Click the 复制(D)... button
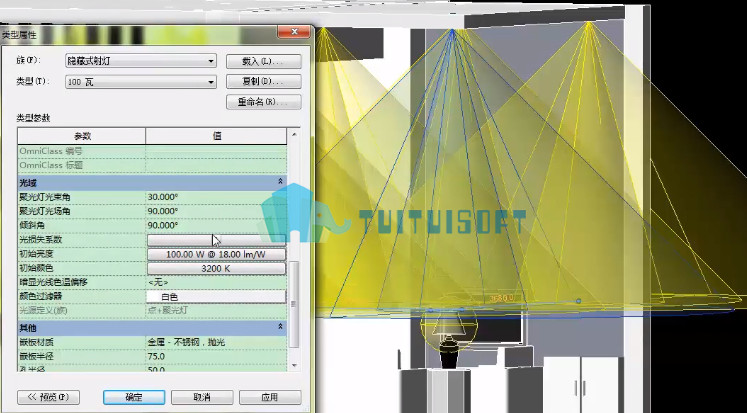This screenshot has width=747, height=413. (x=263, y=81)
